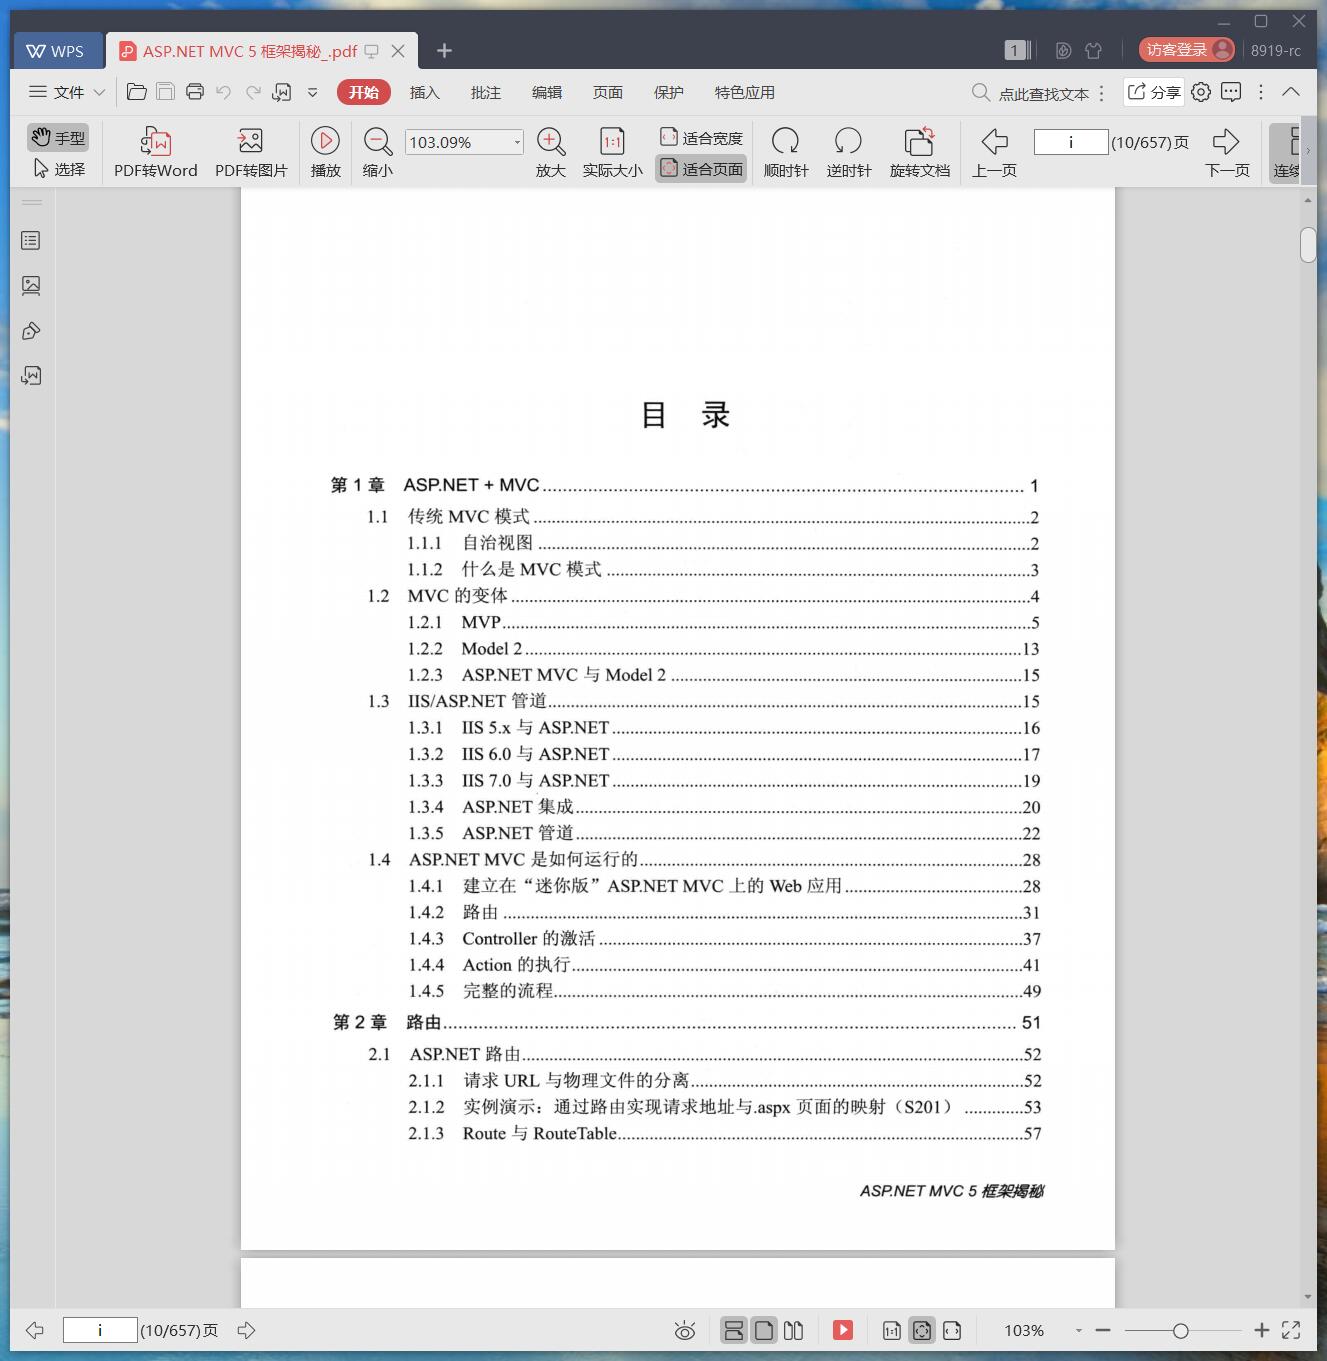Open the outline panel in left sidebar
This screenshot has width=1327, height=1361.
pos(31,241)
